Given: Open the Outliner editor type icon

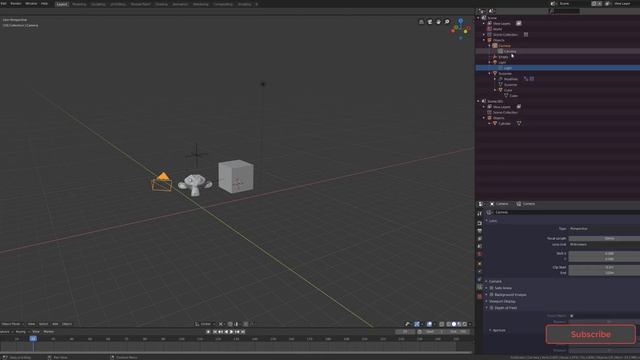Looking at the screenshot, I should [482, 11].
